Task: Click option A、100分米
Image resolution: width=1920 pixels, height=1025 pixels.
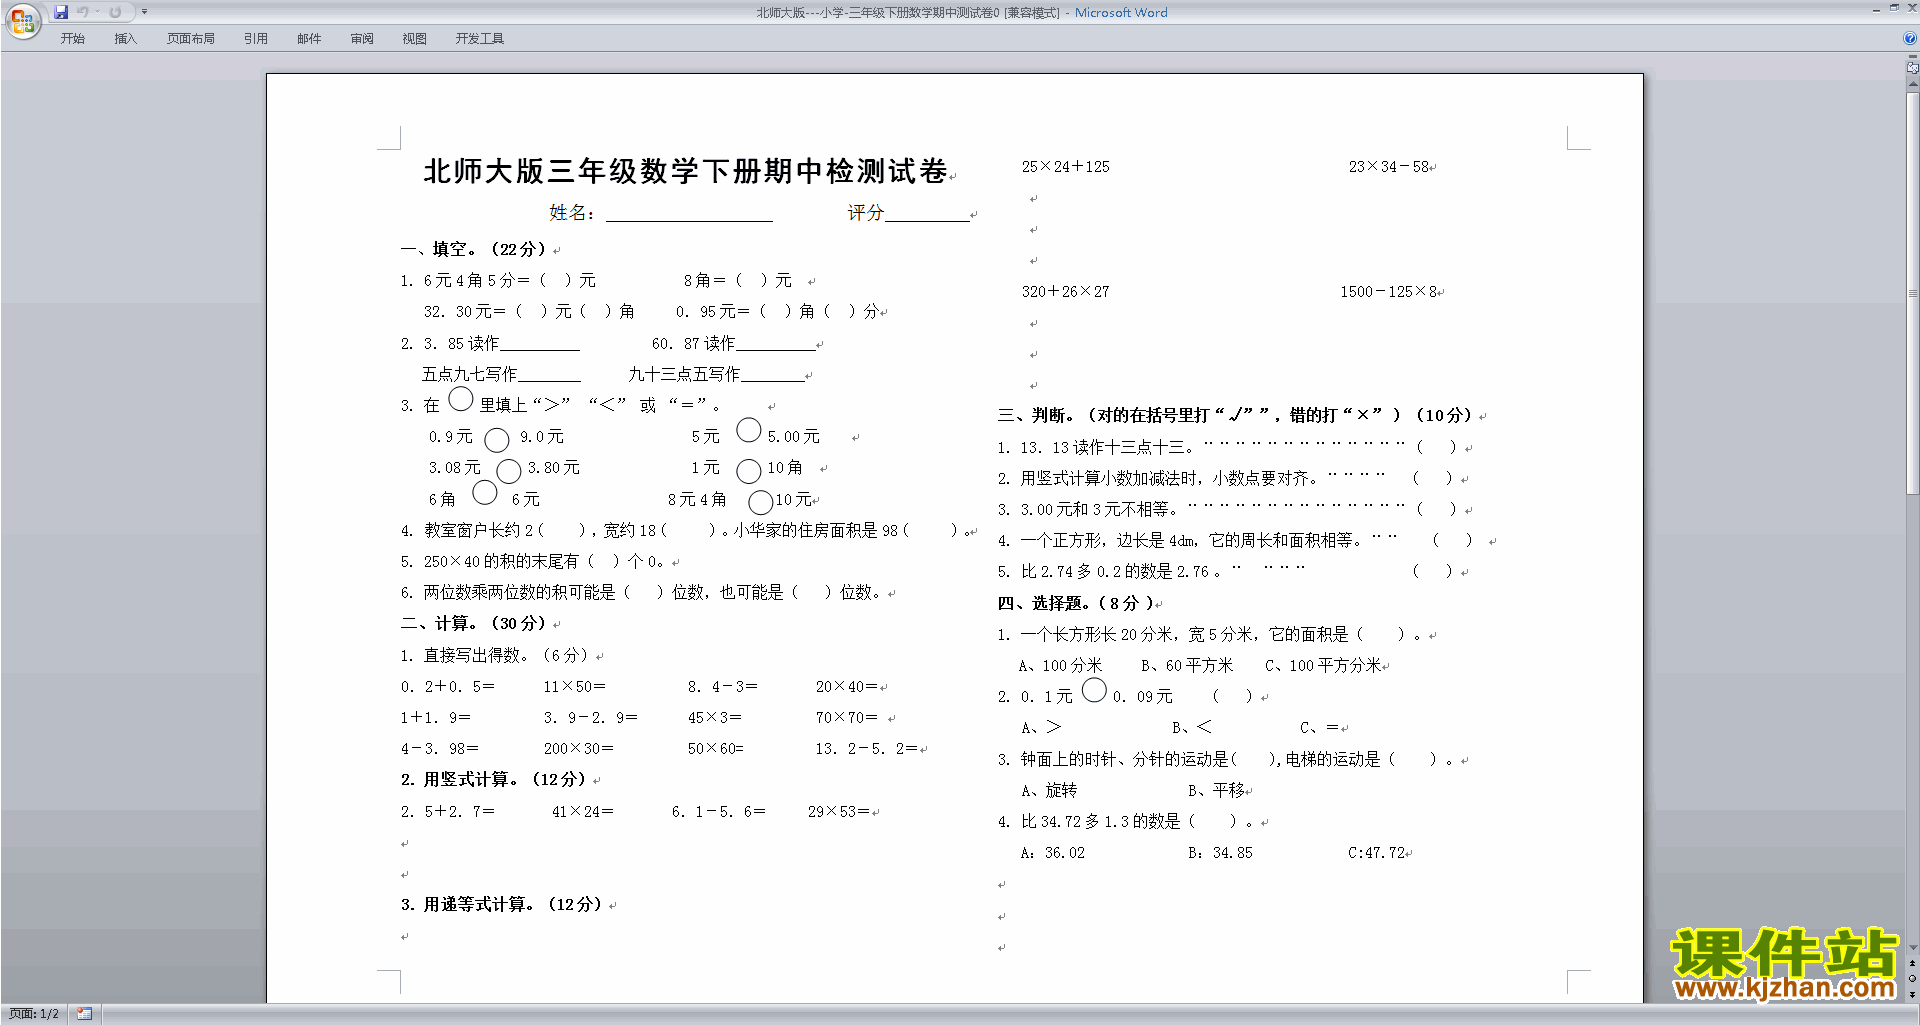Action: coord(1060,666)
